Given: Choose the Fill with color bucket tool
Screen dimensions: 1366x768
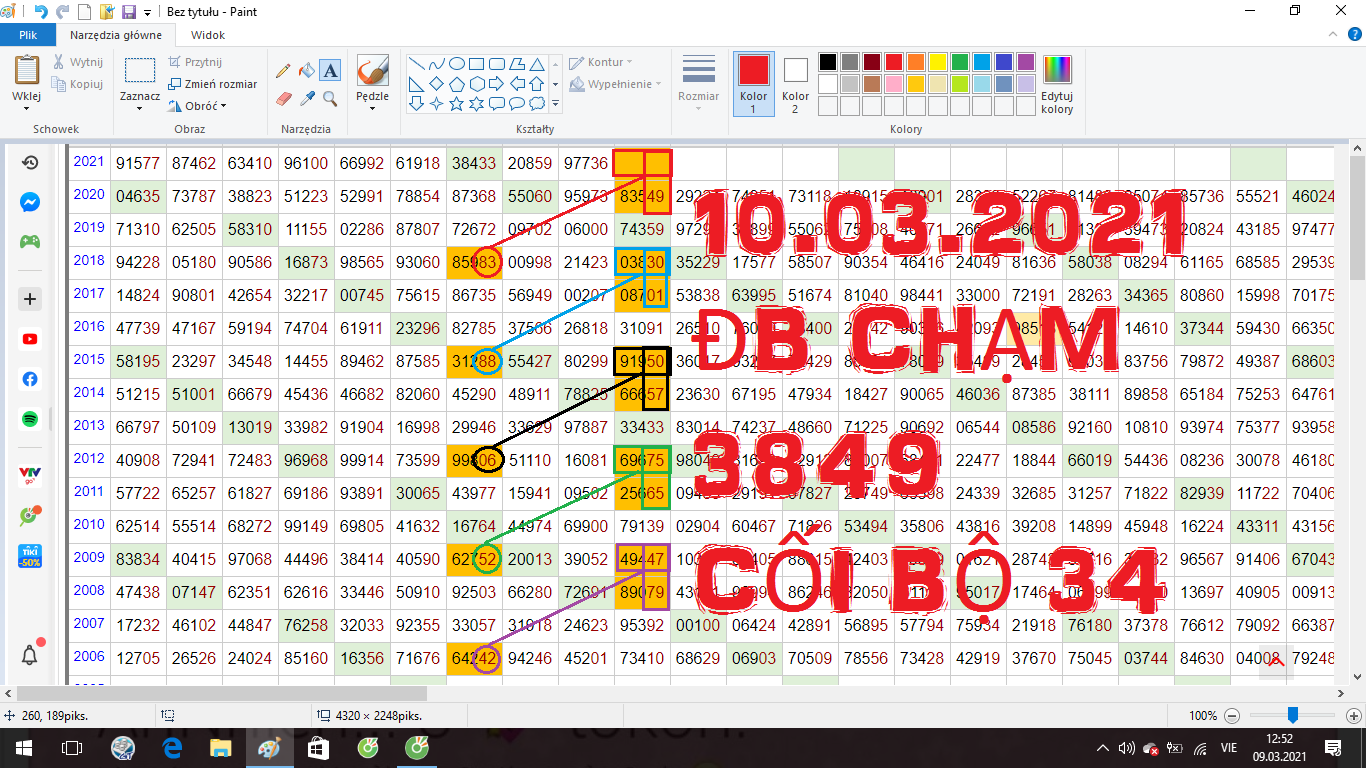Looking at the screenshot, I should (x=307, y=71).
